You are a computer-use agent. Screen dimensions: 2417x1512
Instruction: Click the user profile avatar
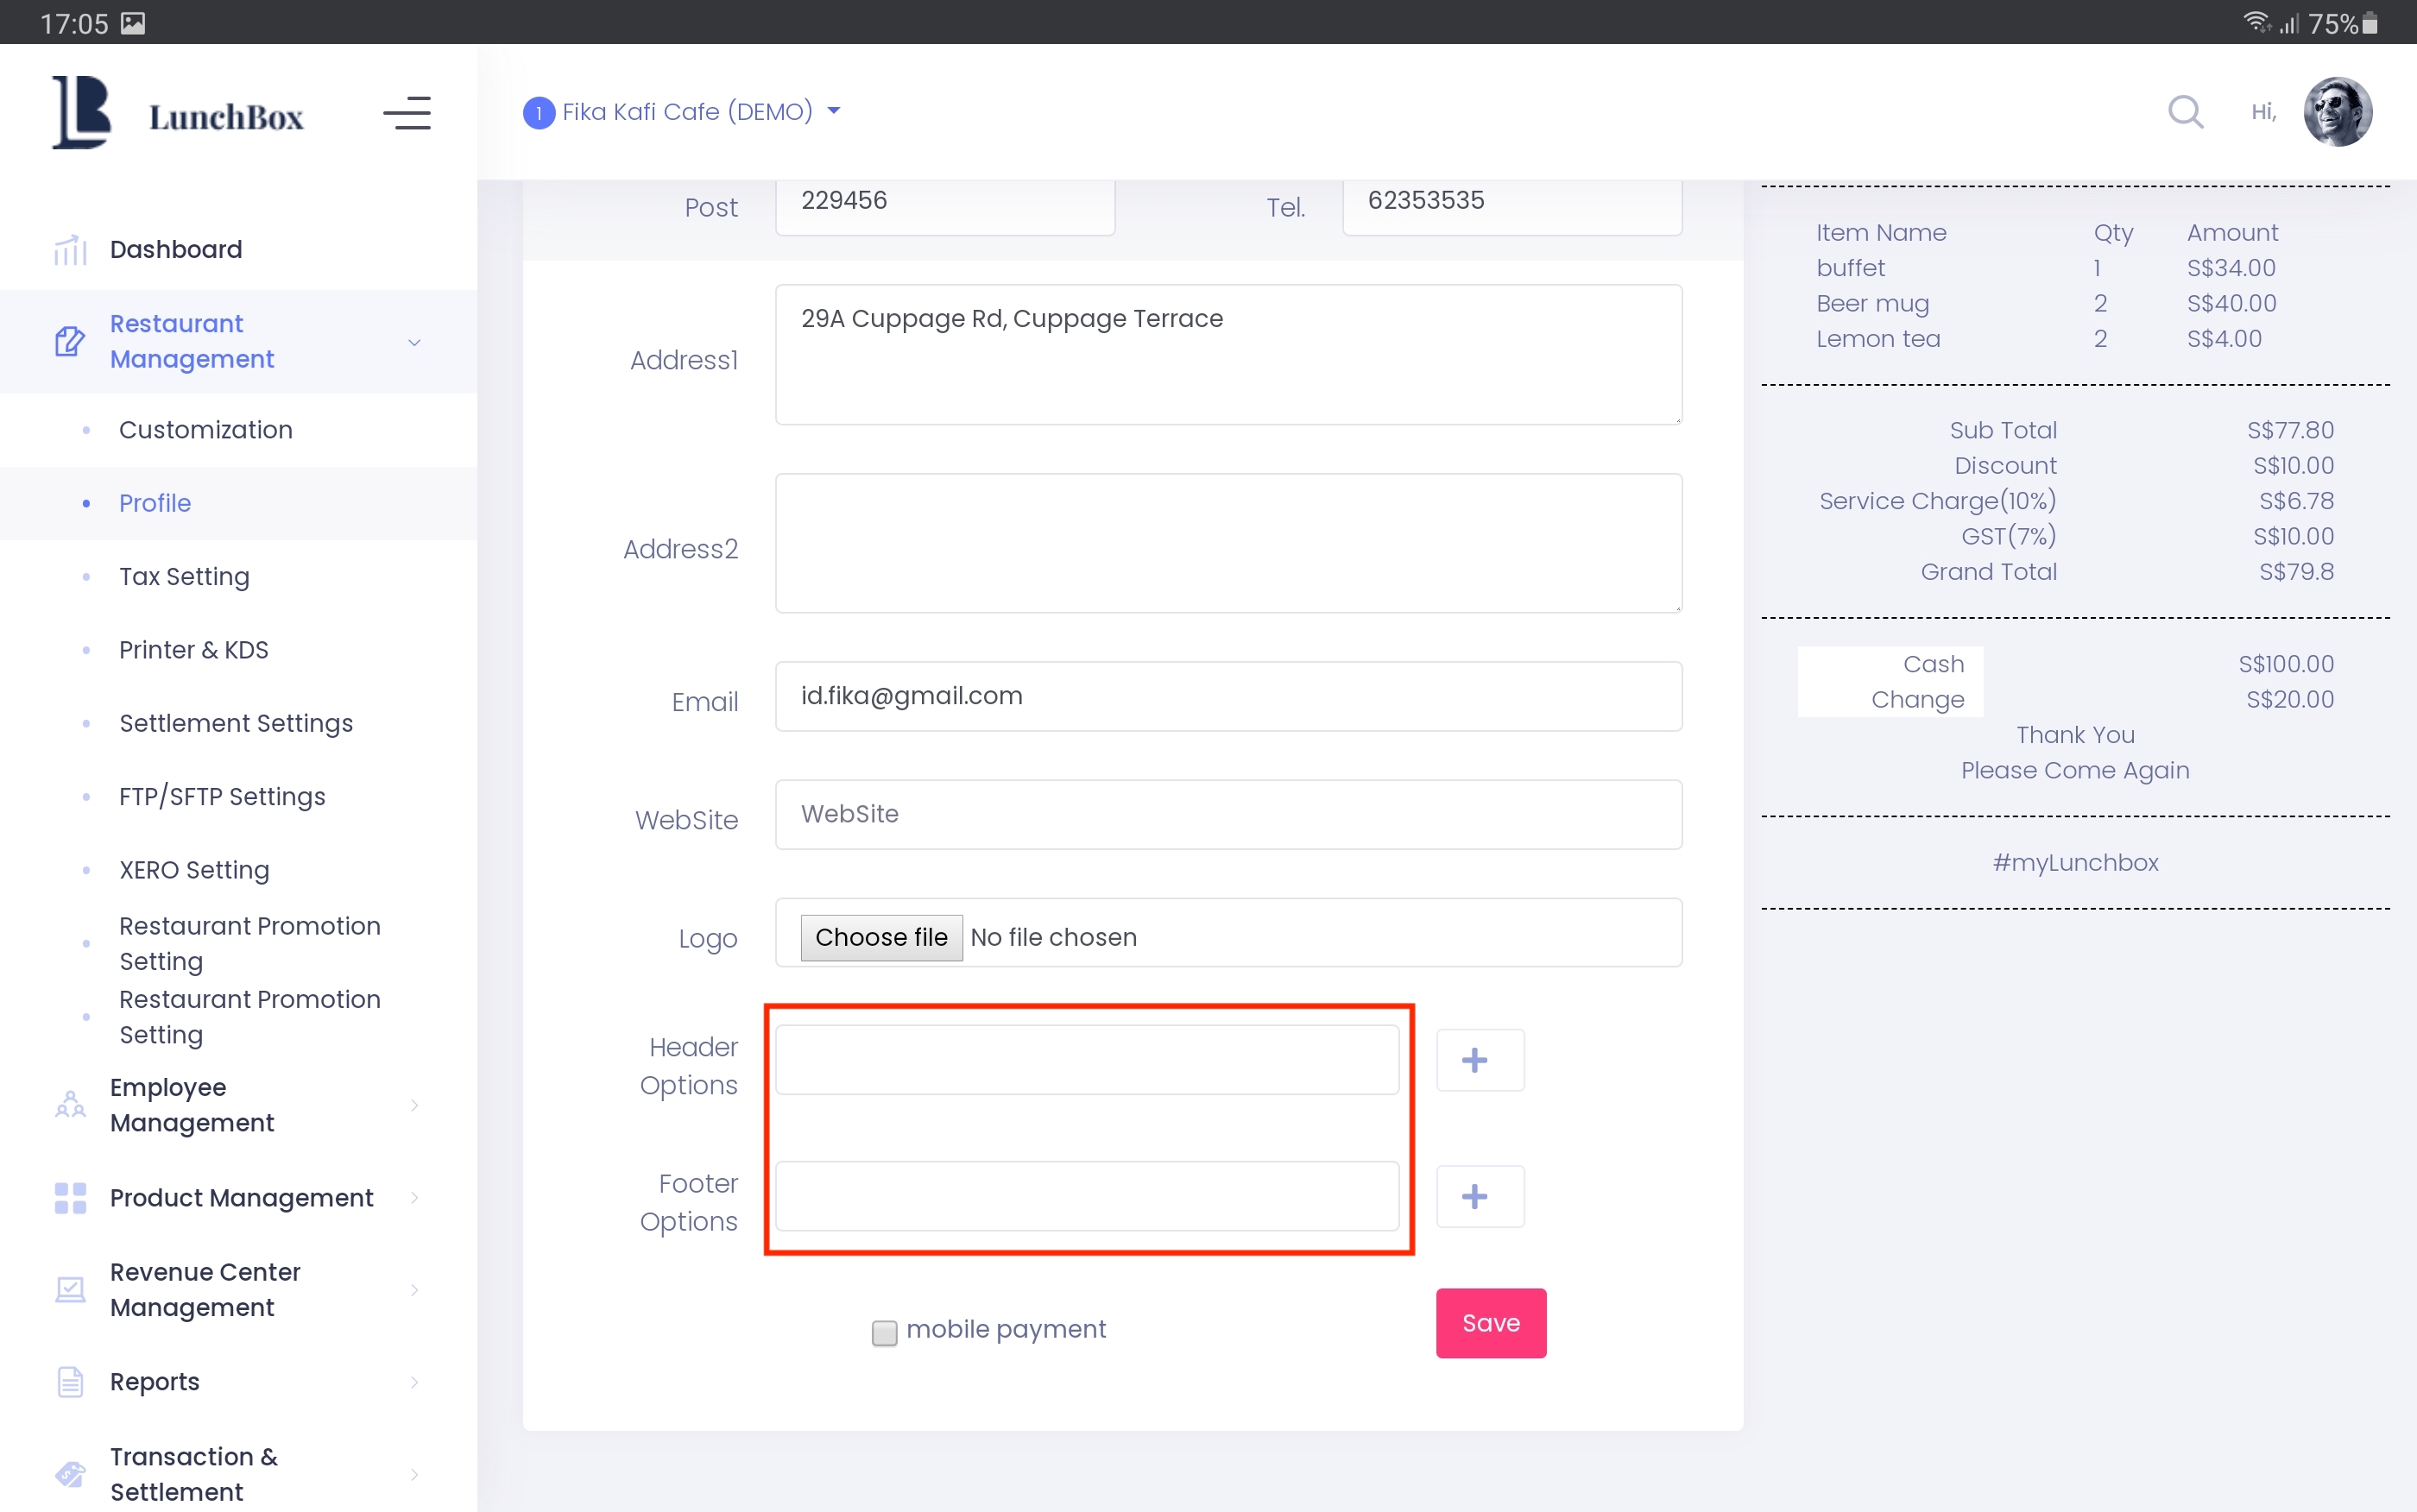click(2337, 112)
